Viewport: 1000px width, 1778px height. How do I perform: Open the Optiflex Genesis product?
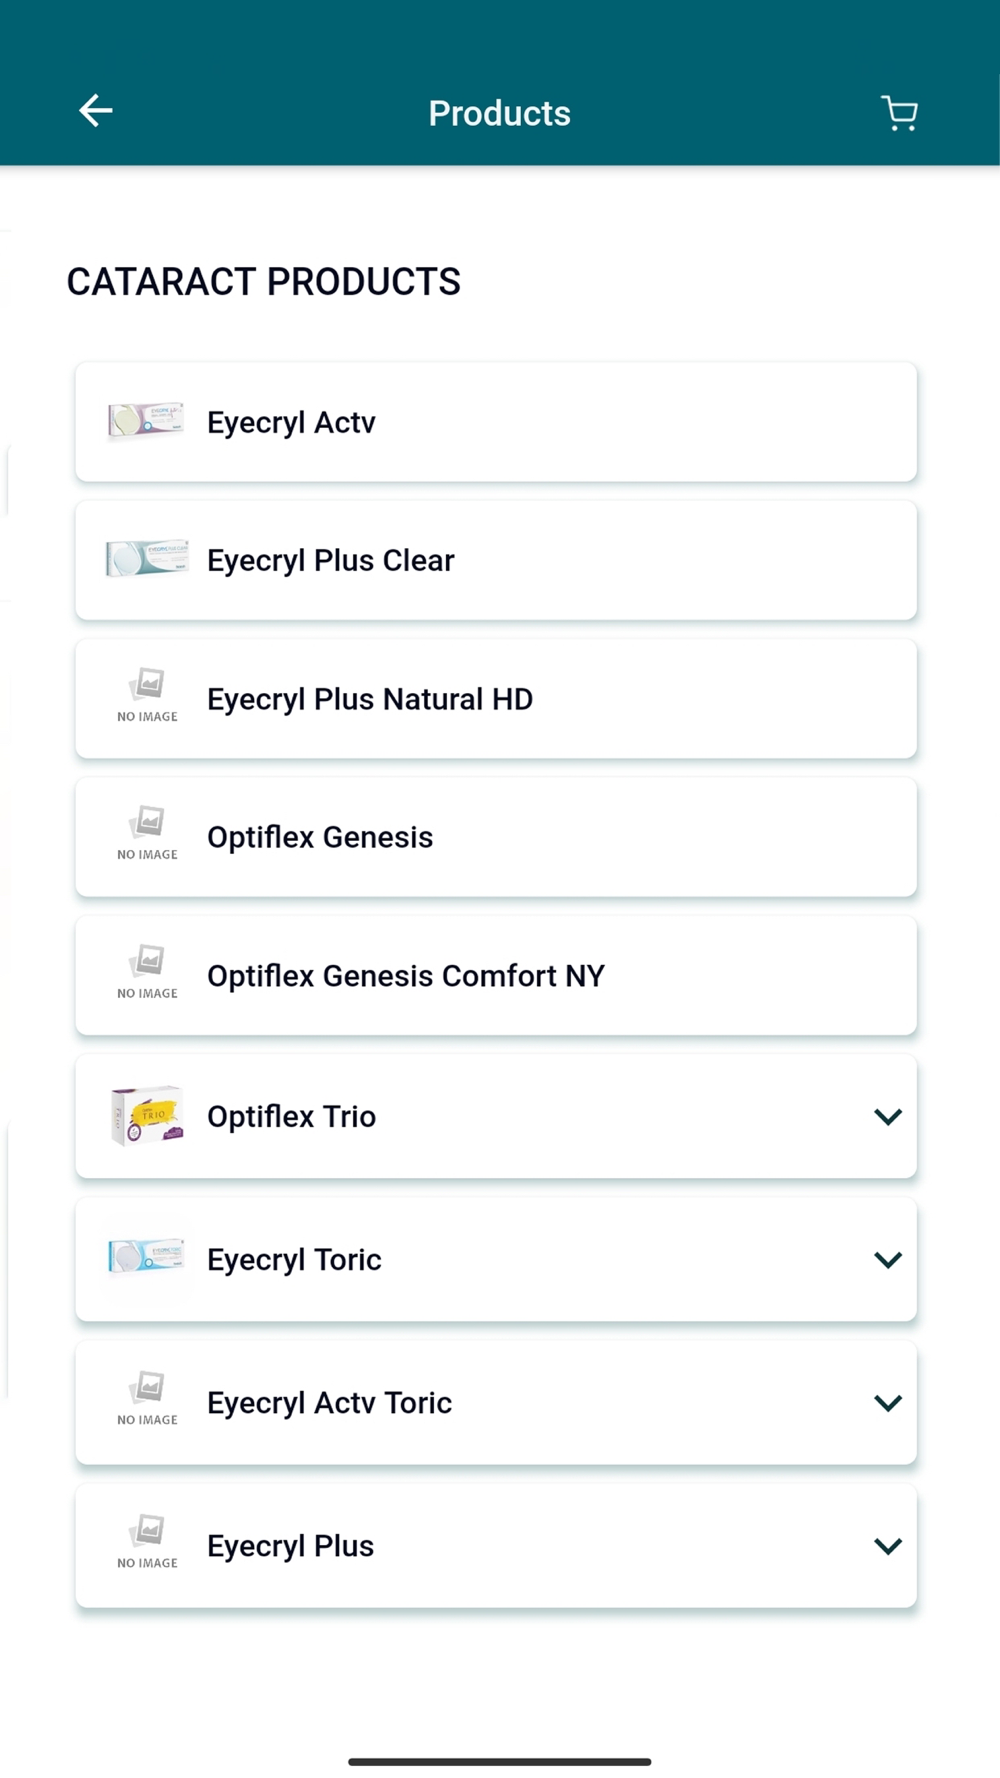click(x=320, y=837)
